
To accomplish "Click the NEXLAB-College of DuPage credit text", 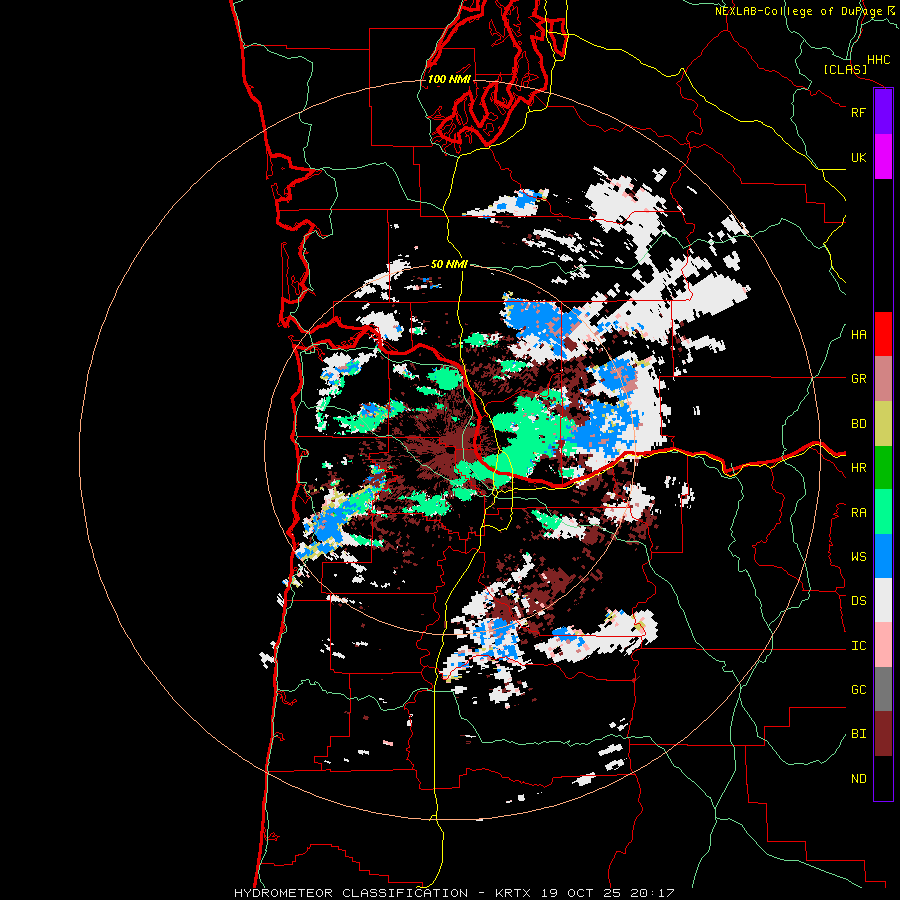I will [798, 11].
